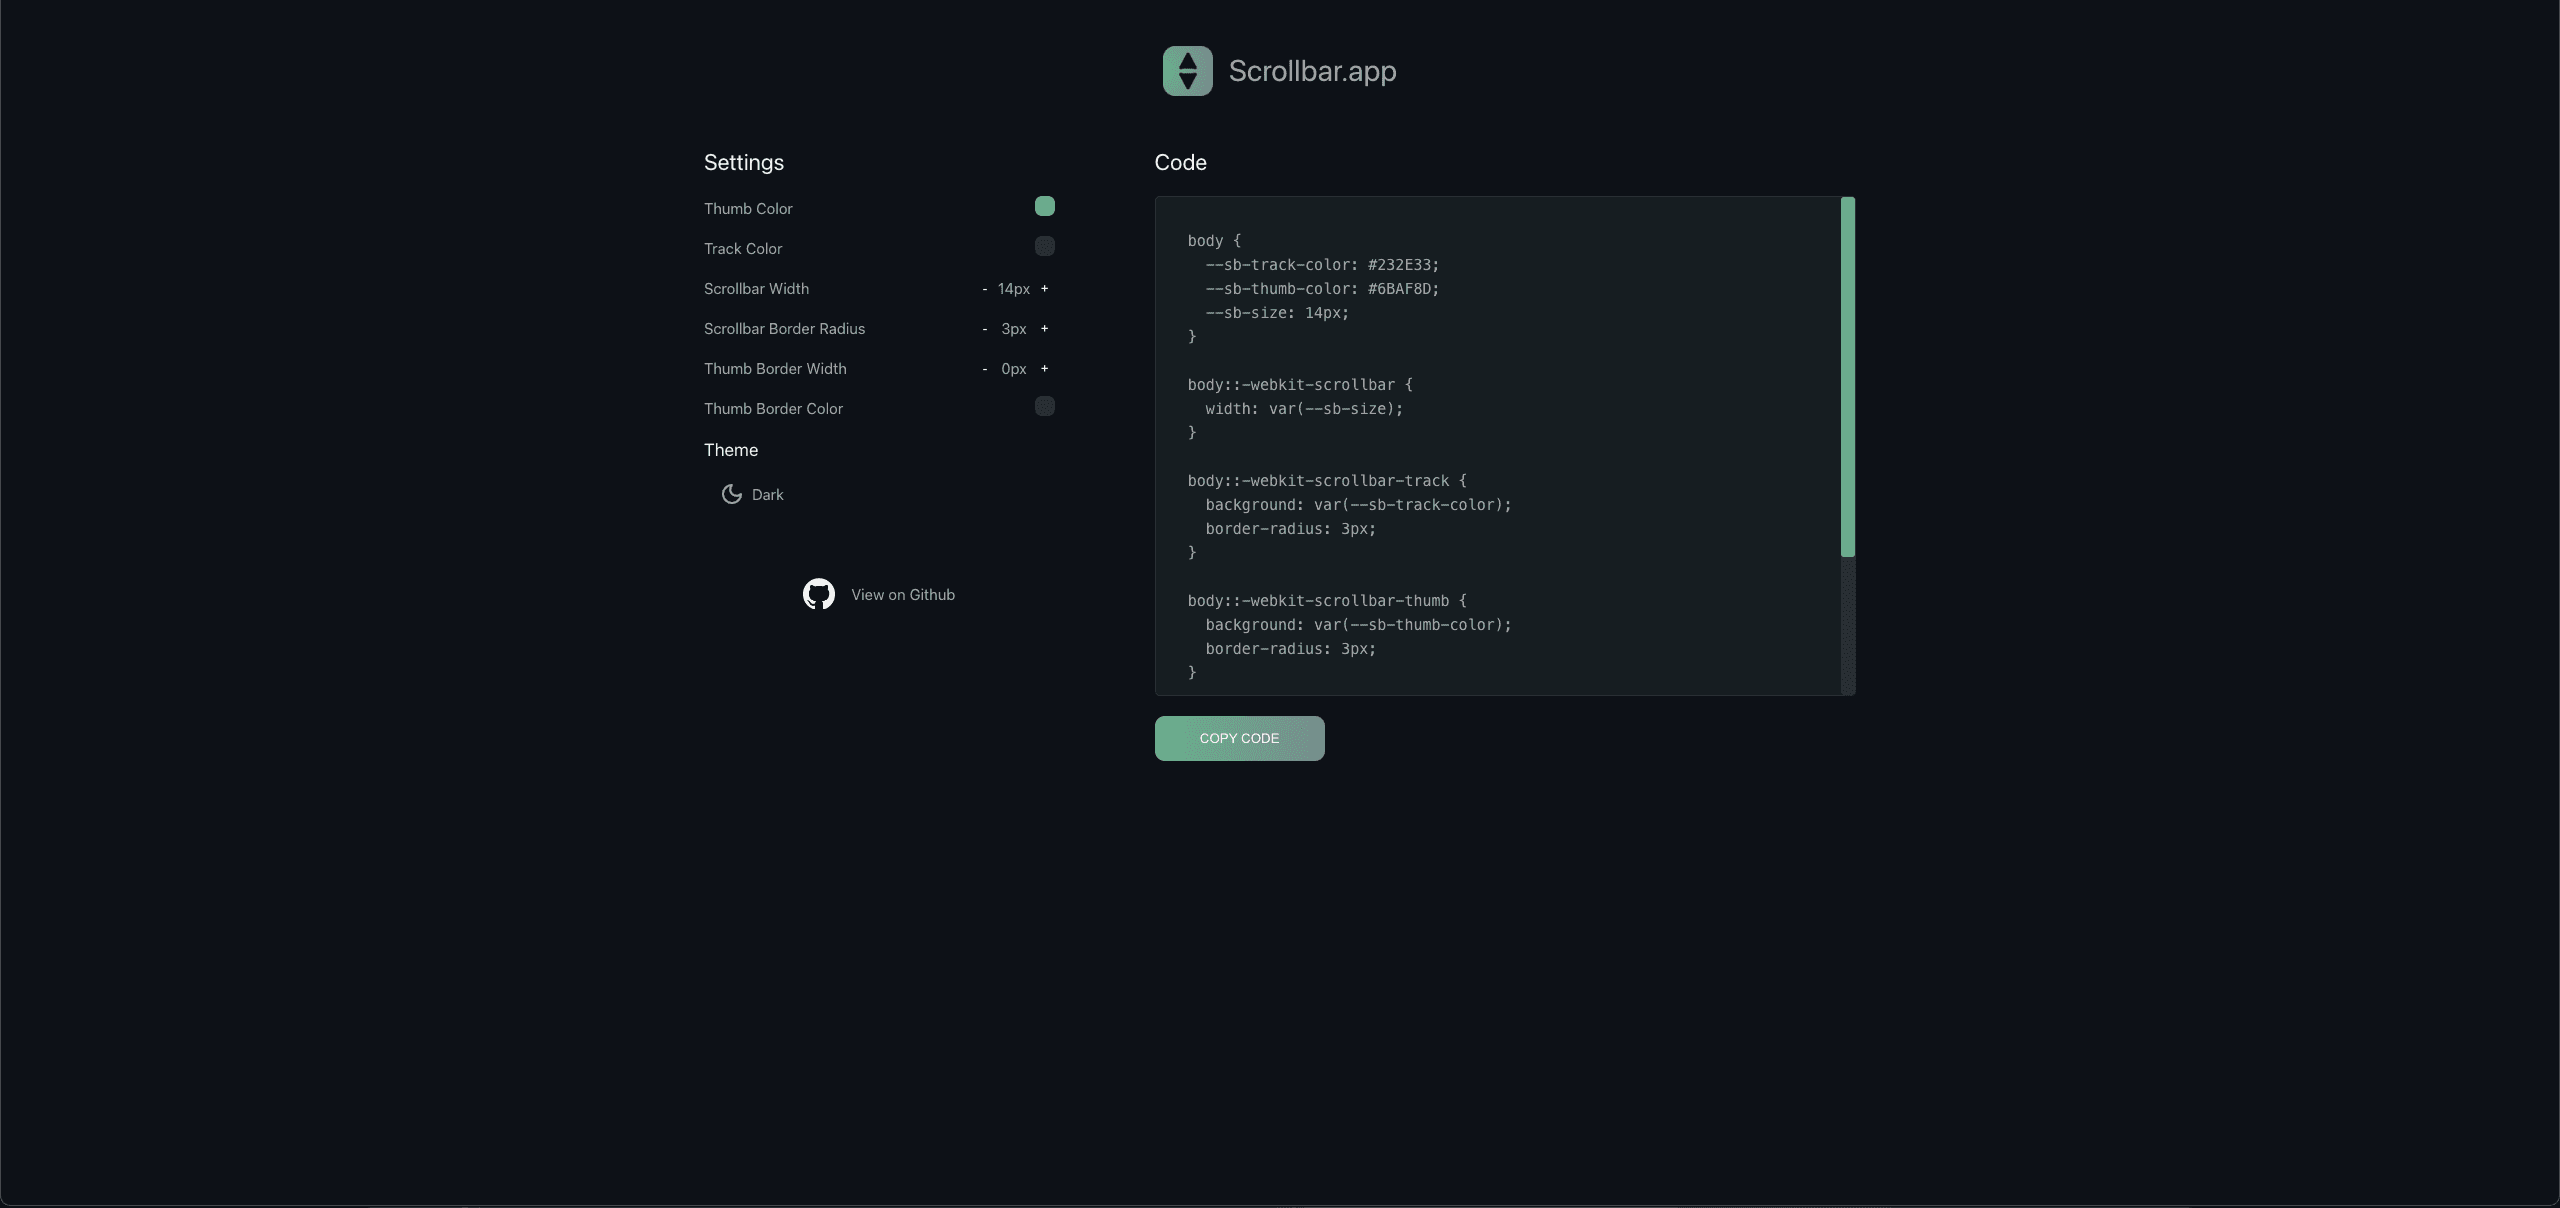Click the Thumb Border Color label
This screenshot has width=2560, height=1208.
(773, 409)
